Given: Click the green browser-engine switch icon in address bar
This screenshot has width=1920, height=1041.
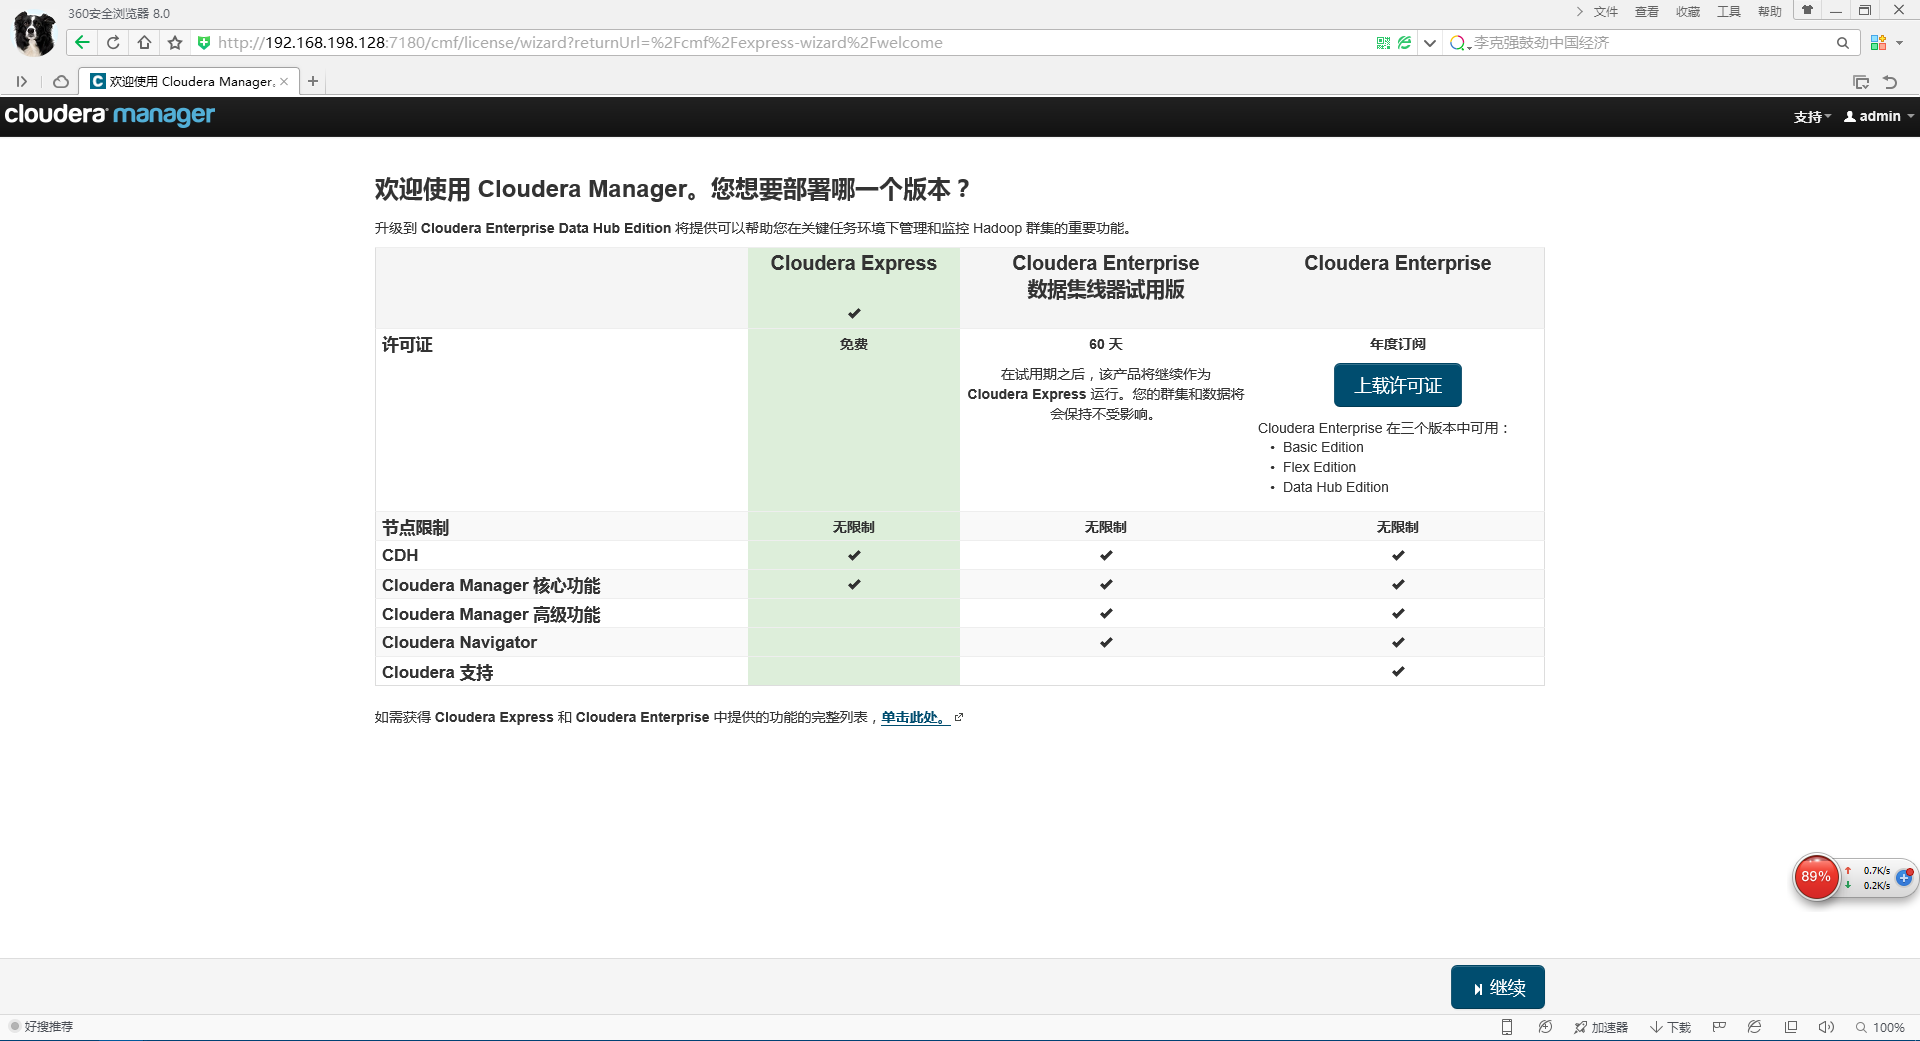Looking at the screenshot, I should [1404, 43].
